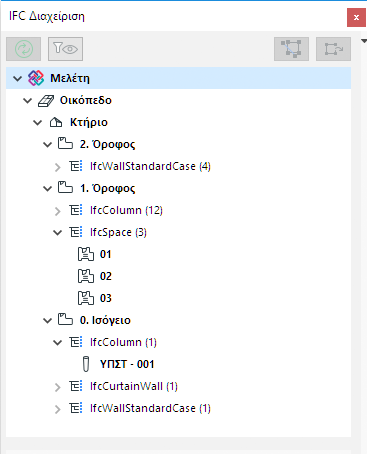Click the assign elements arrow button
The image size is (367, 454).
[333, 49]
